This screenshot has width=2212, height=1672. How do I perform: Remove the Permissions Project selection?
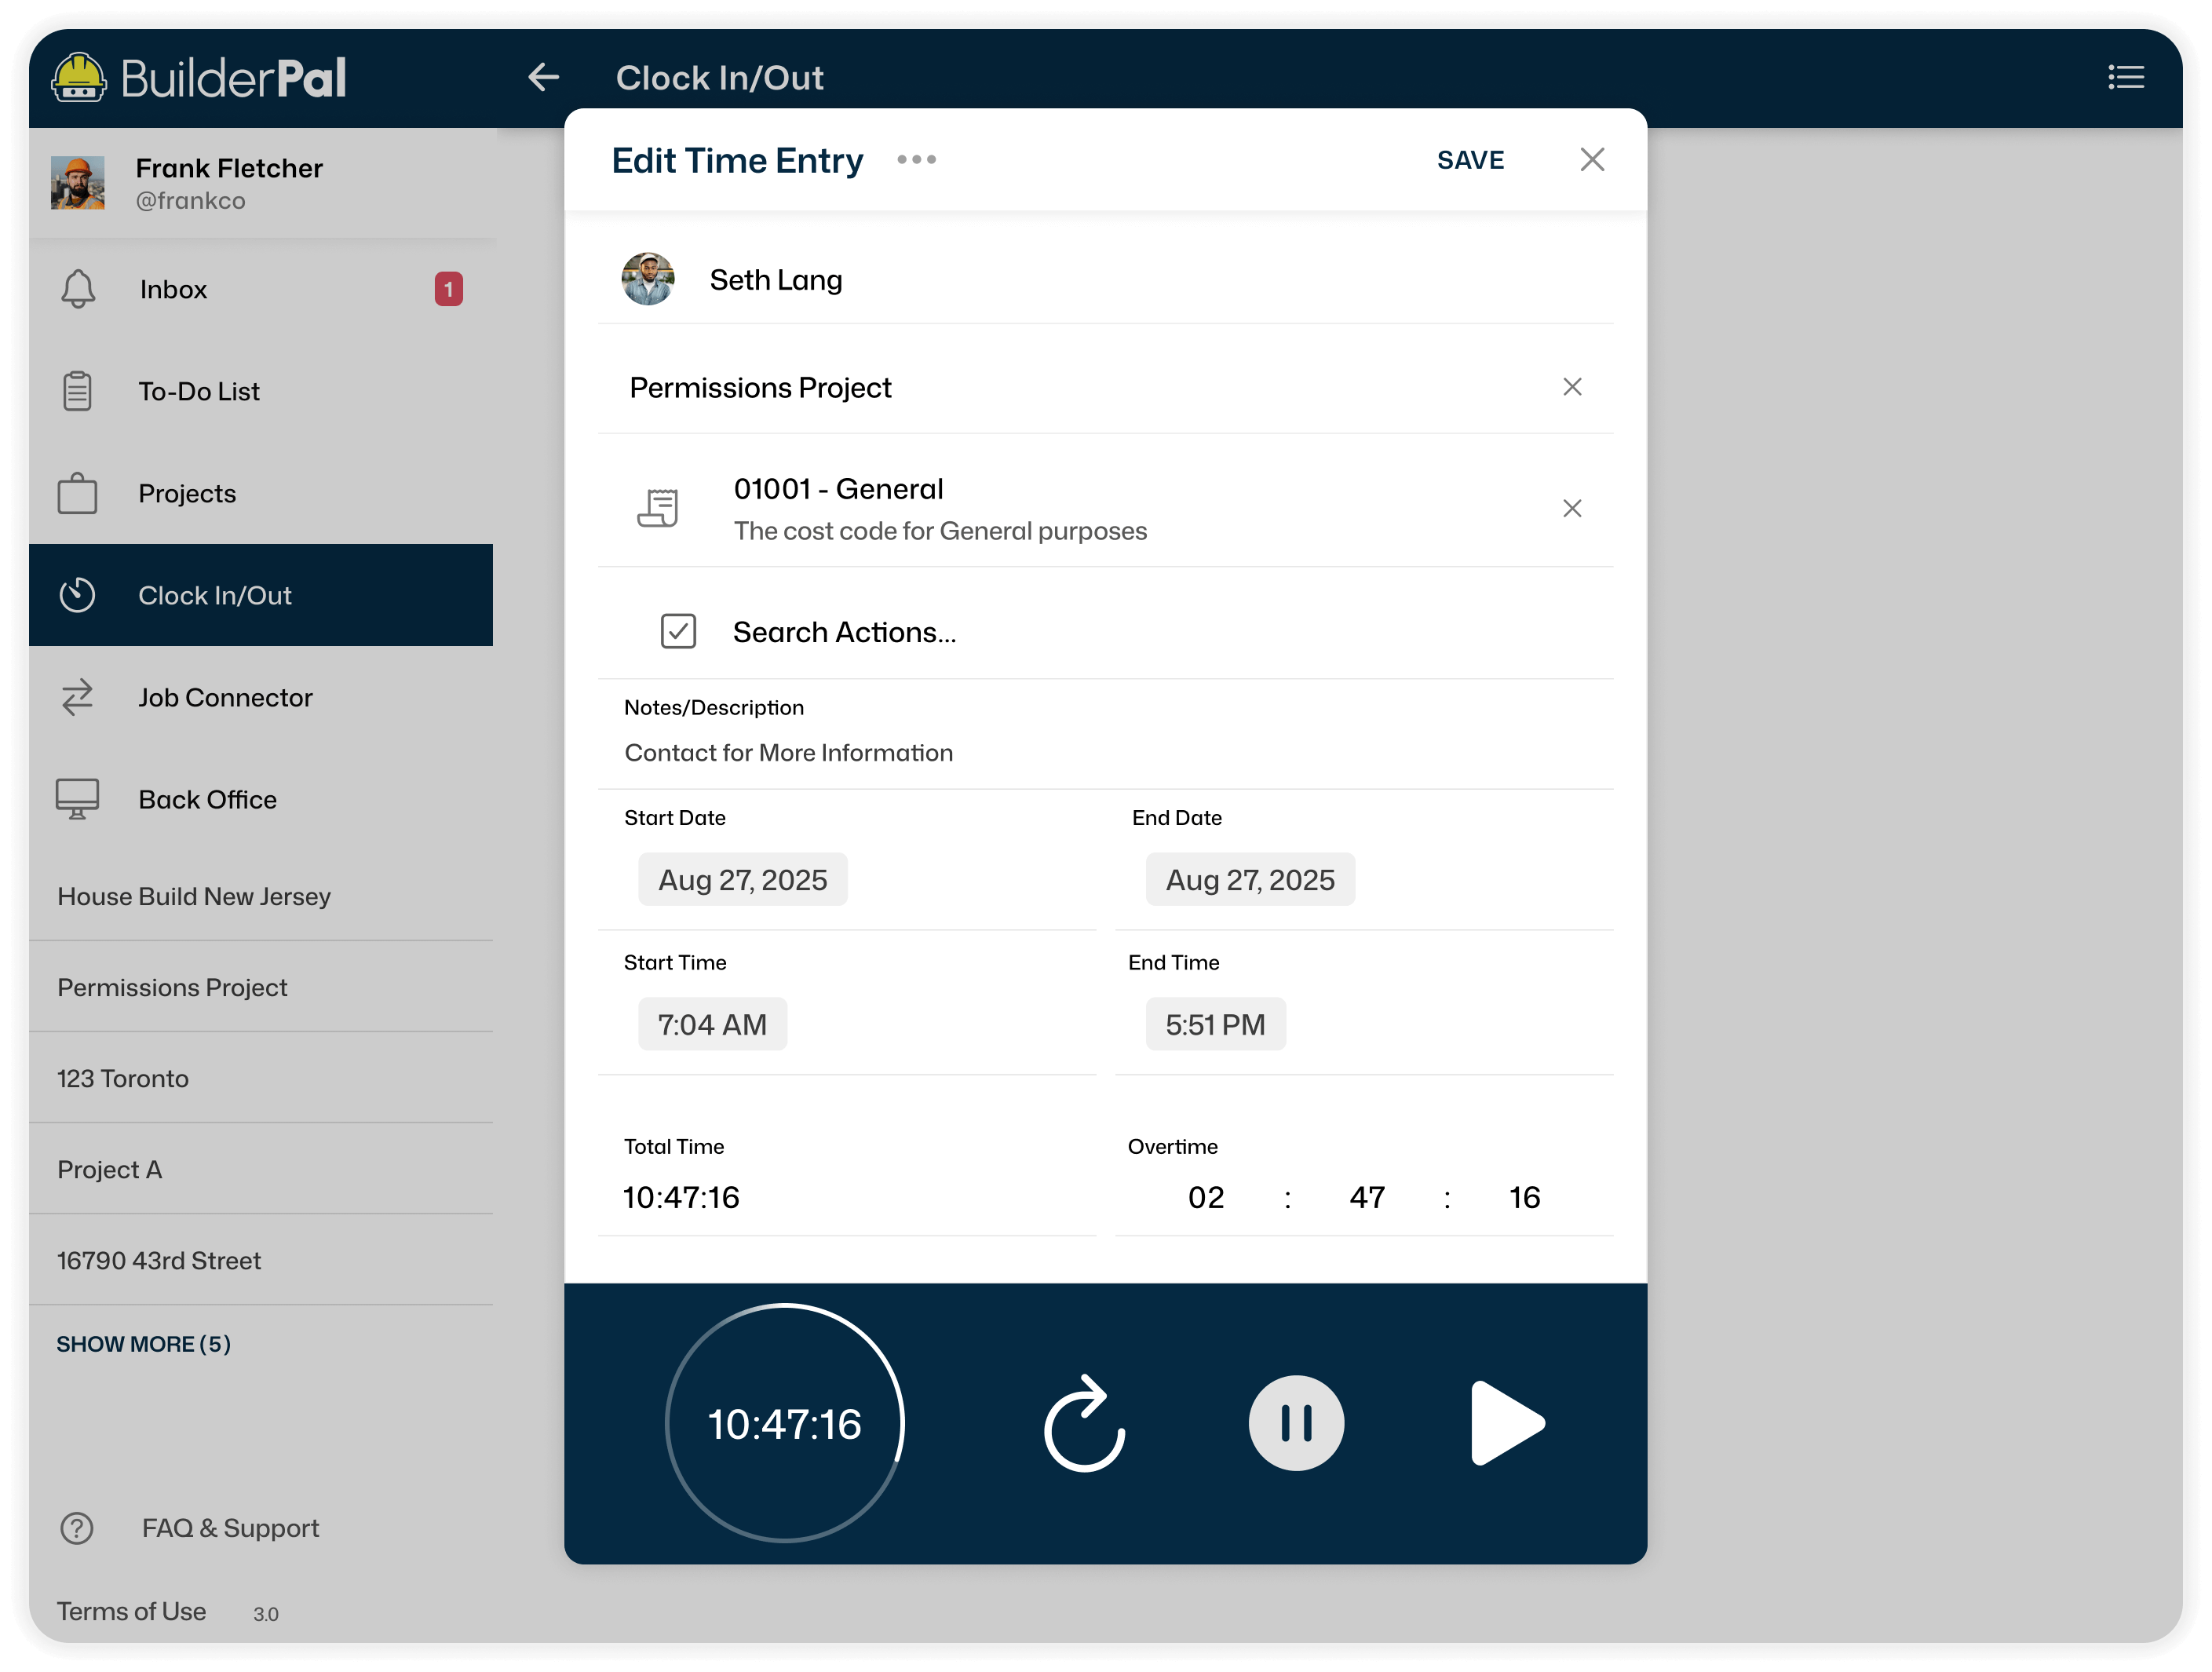click(1572, 387)
